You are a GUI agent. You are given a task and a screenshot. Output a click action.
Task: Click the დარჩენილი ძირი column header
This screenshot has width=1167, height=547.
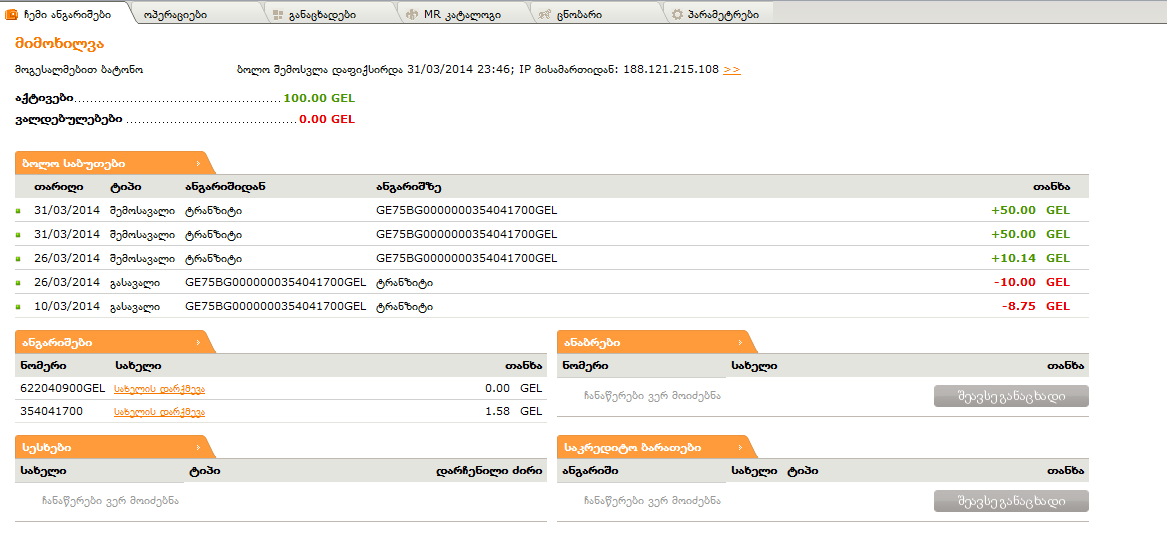coord(488,470)
